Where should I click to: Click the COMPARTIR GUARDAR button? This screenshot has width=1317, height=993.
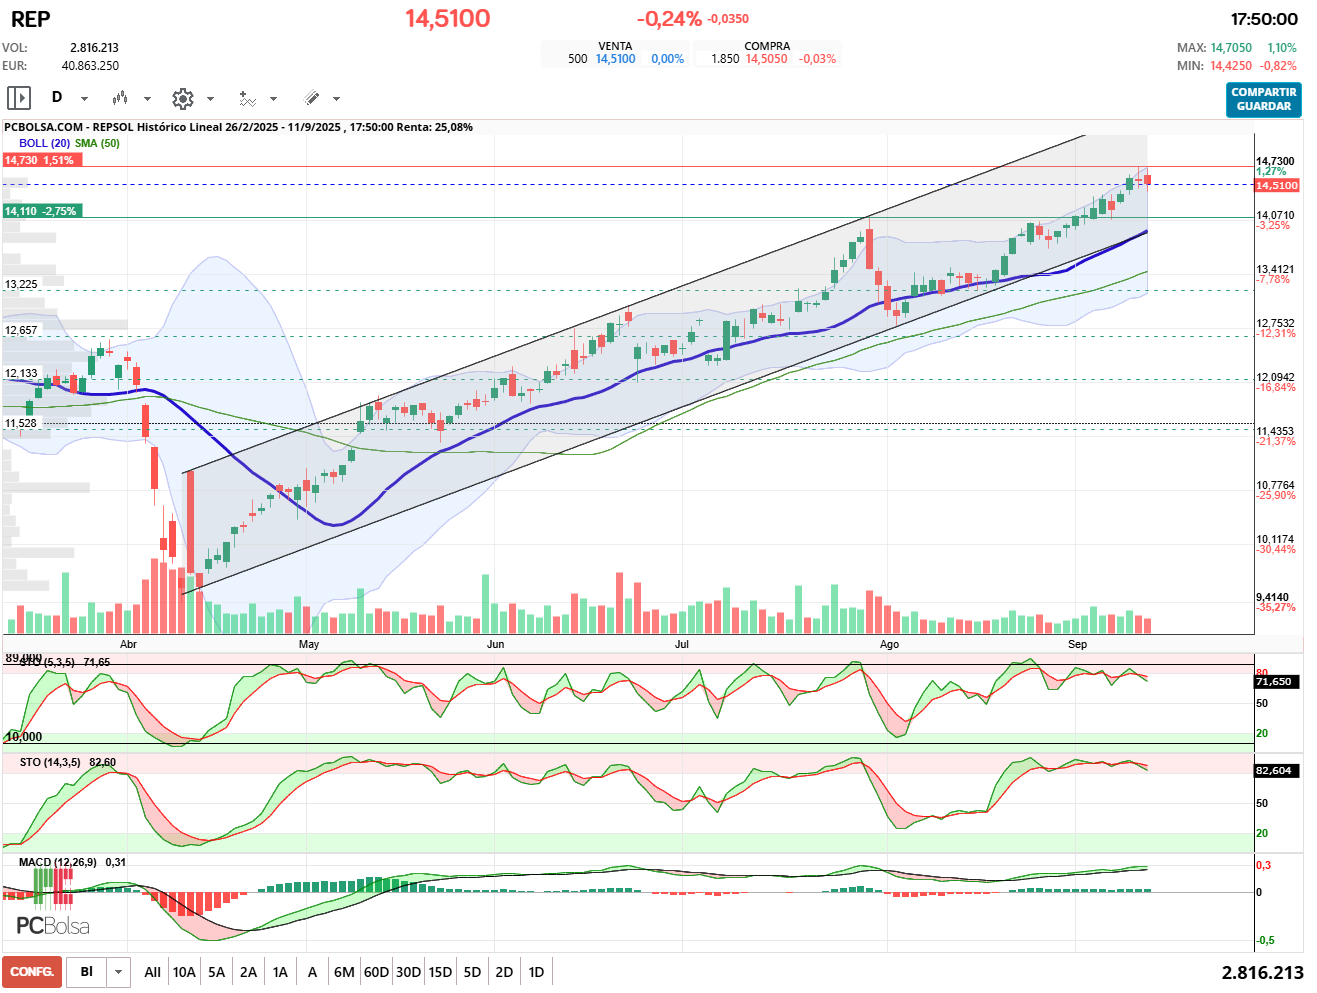[x=1264, y=99]
